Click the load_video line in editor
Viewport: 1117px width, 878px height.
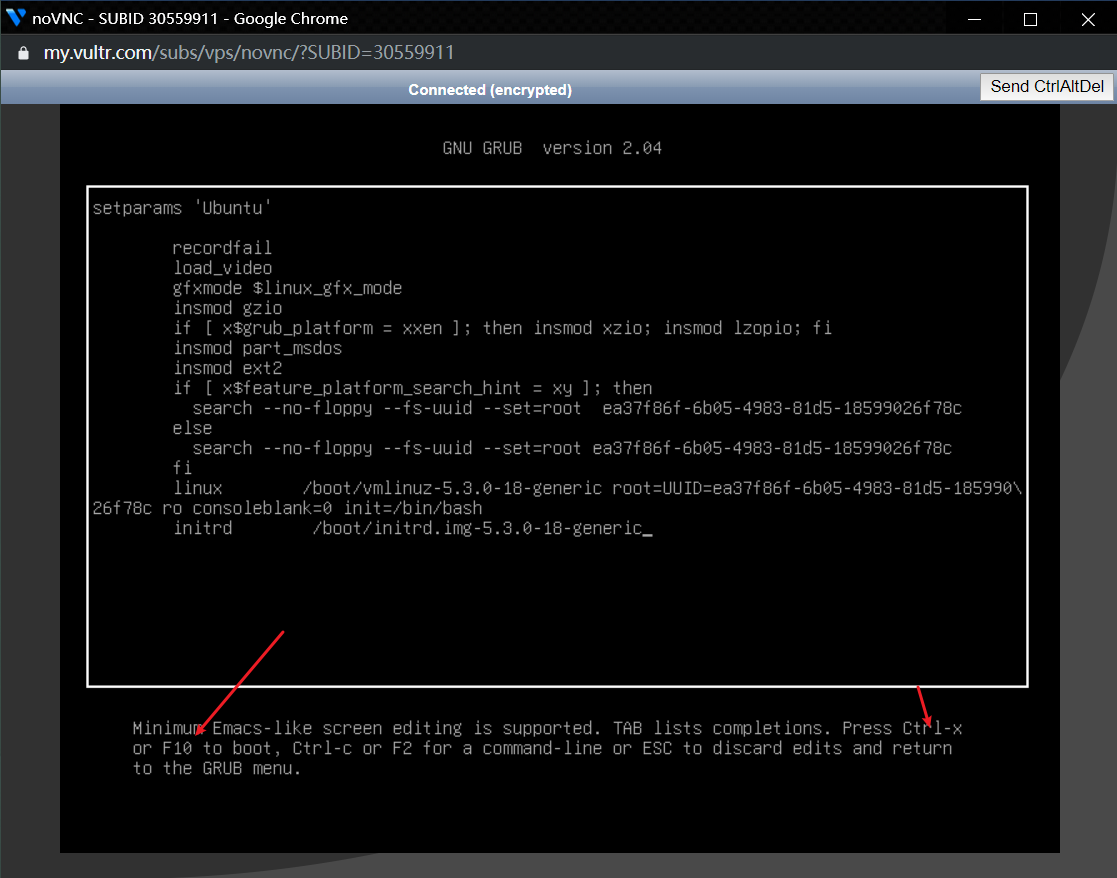coord(222,268)
